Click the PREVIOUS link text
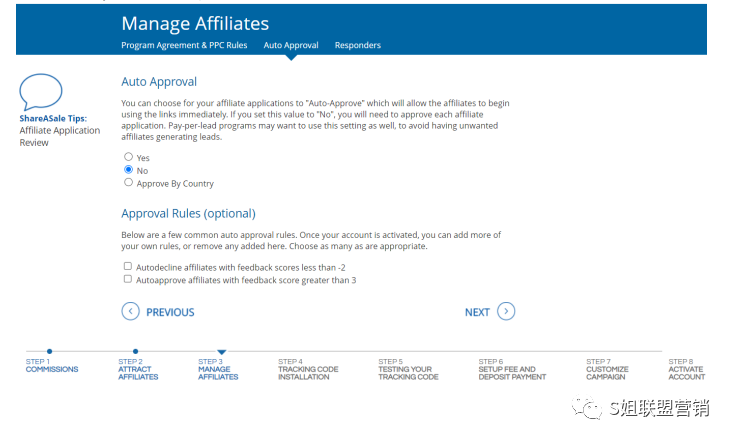Viewport: 733px width, 441px height. coord(170,312)
